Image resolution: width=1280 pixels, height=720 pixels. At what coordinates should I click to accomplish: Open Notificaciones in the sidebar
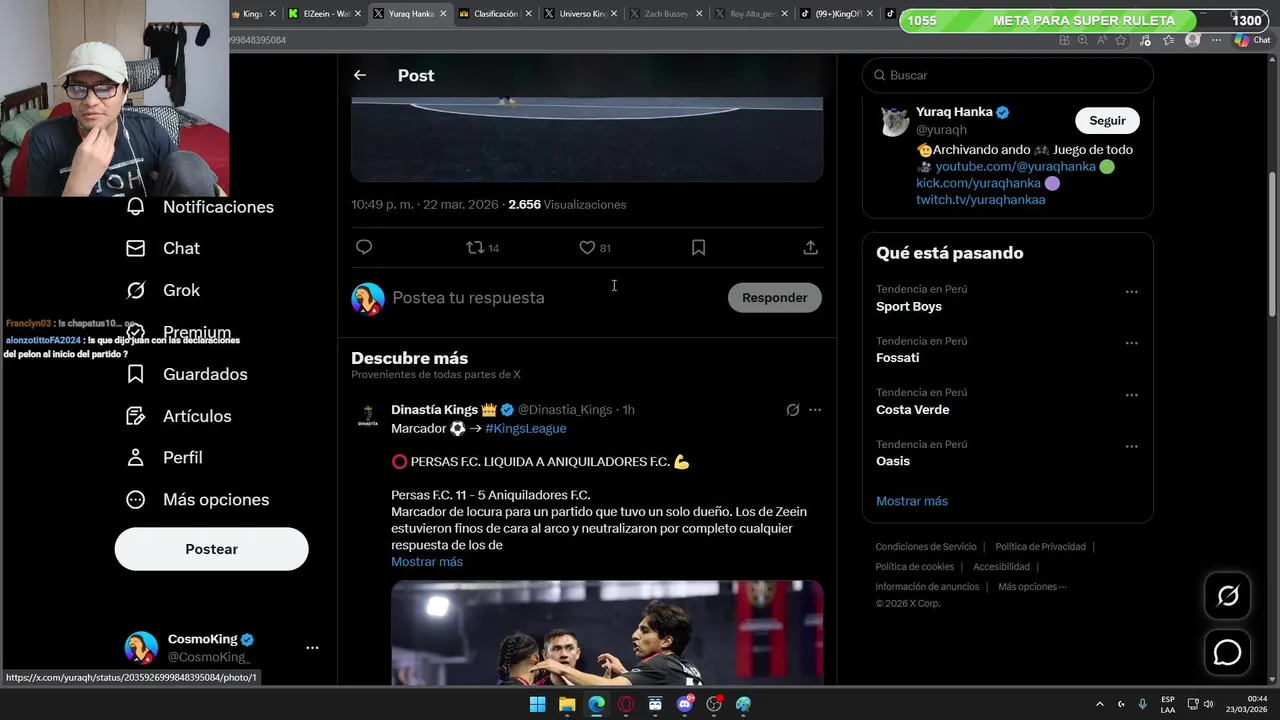[200, 207]
